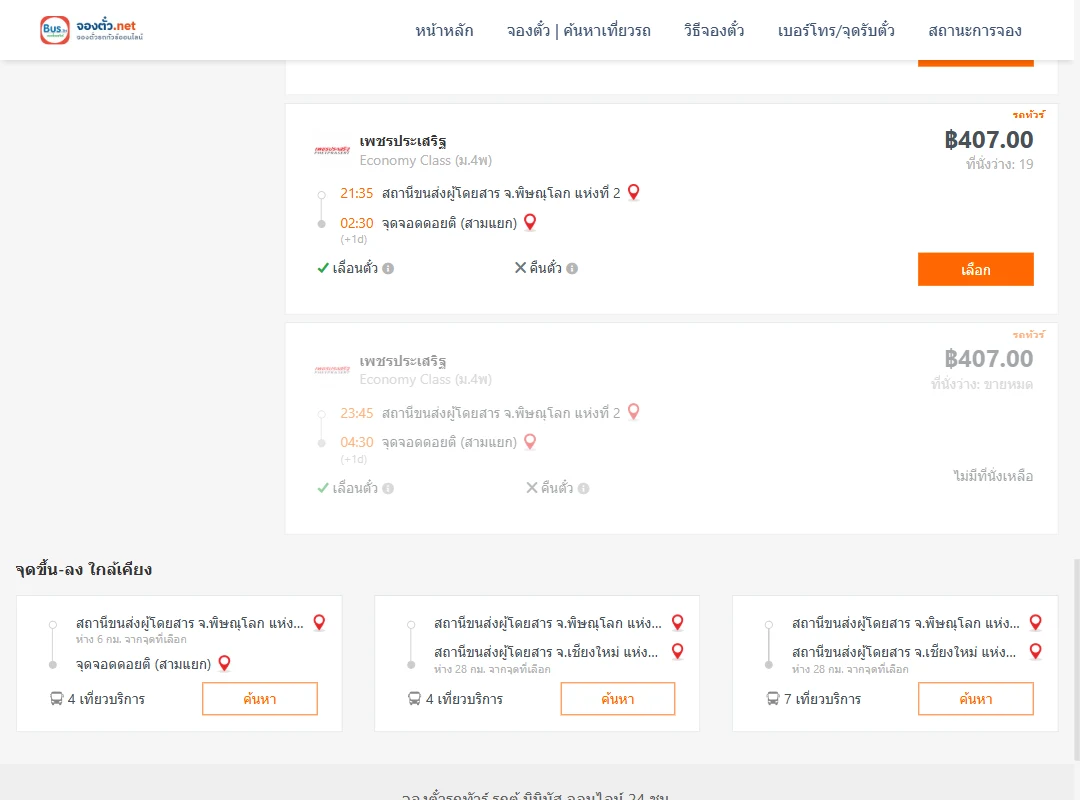Click bus icon on 4 เที่ยวบริการ เชียงใหม่ card

pos(414,699)
